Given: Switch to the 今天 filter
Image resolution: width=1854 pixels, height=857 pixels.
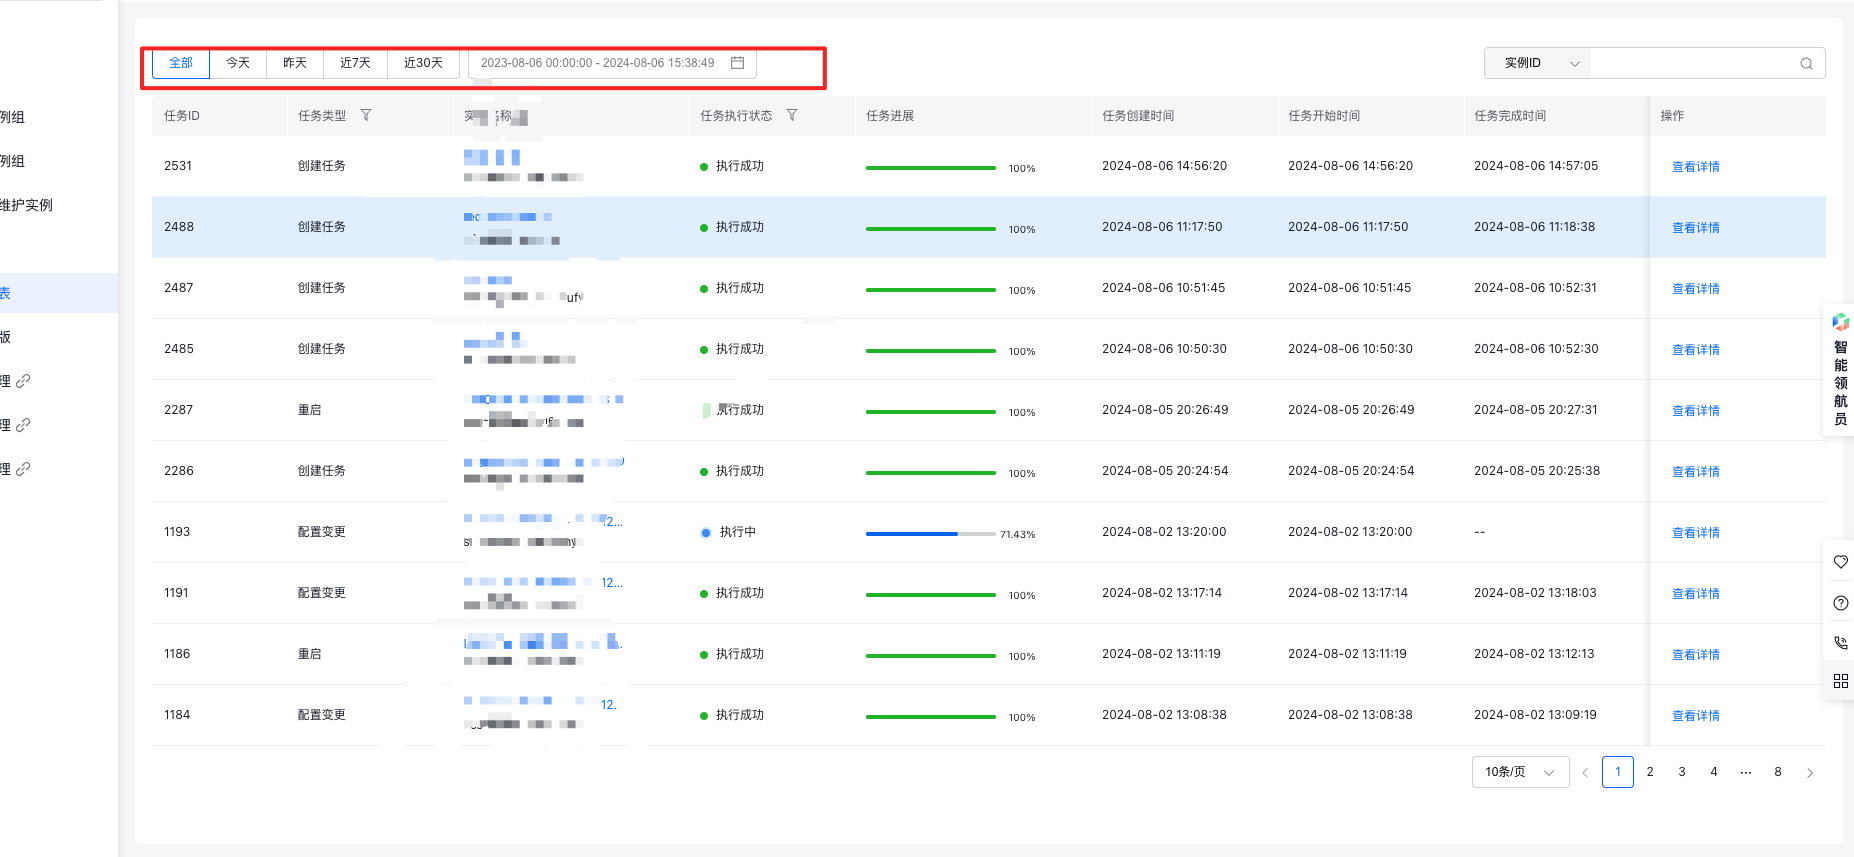Looking at the screenshot, I should point(238,63).
